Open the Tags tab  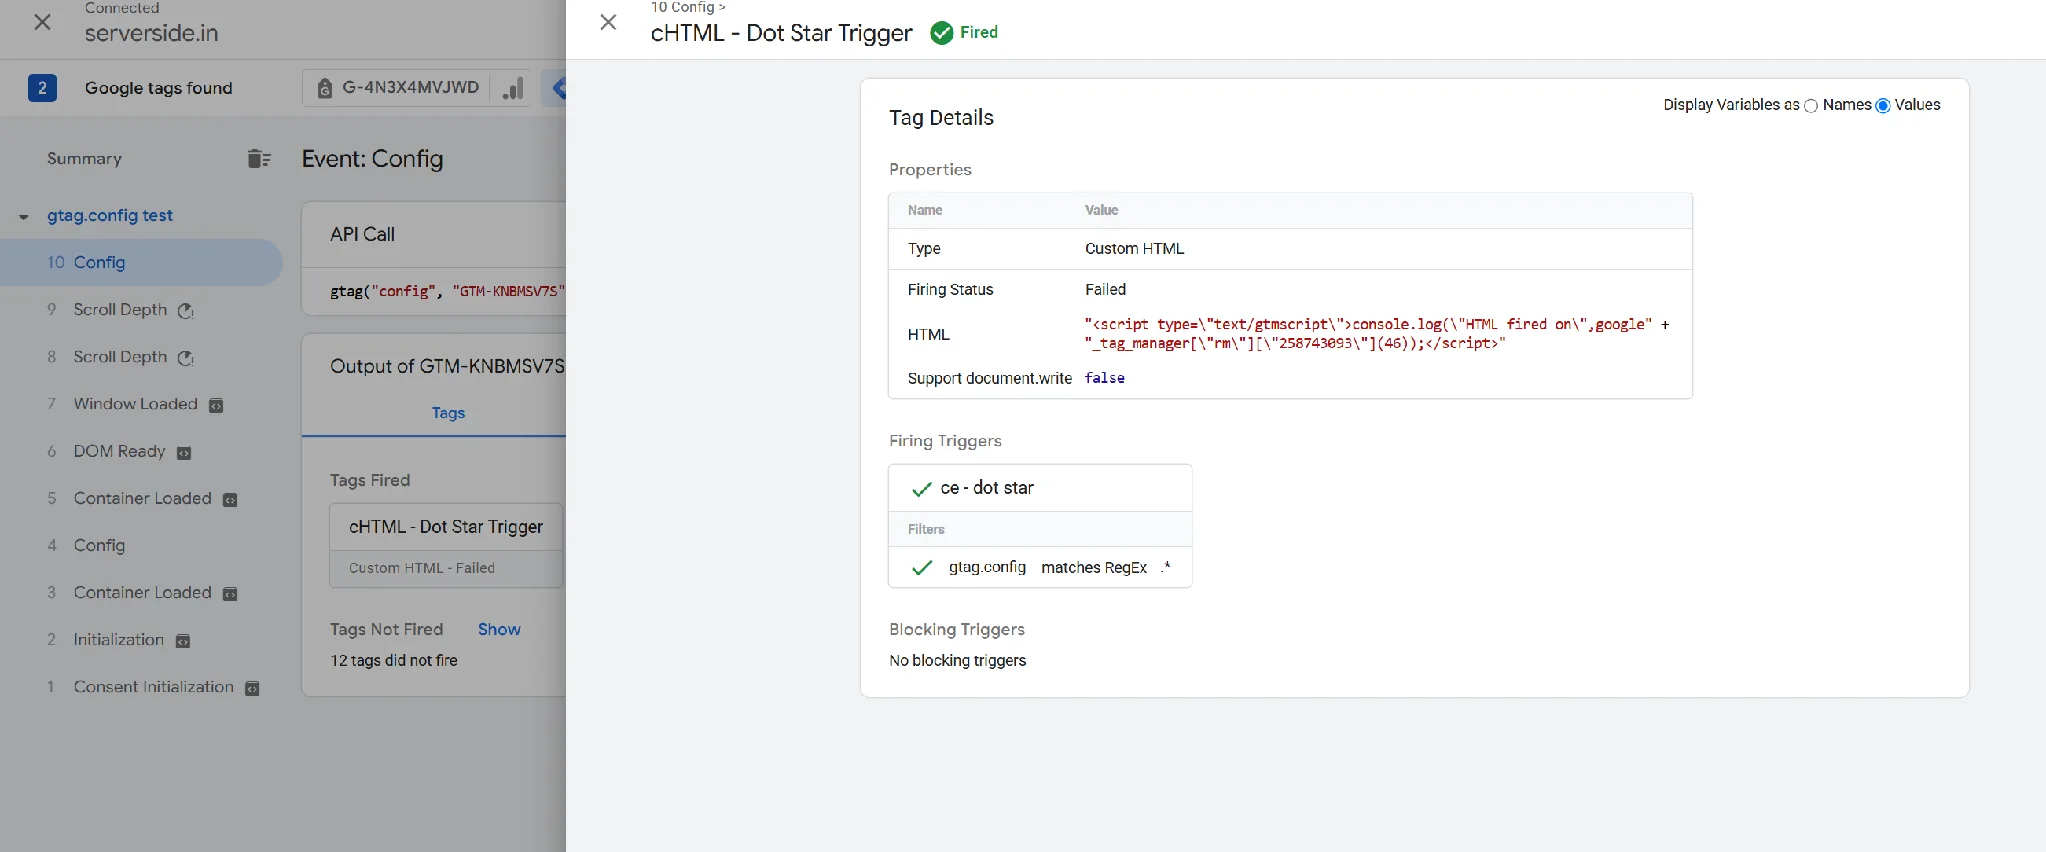coord(448,413)
